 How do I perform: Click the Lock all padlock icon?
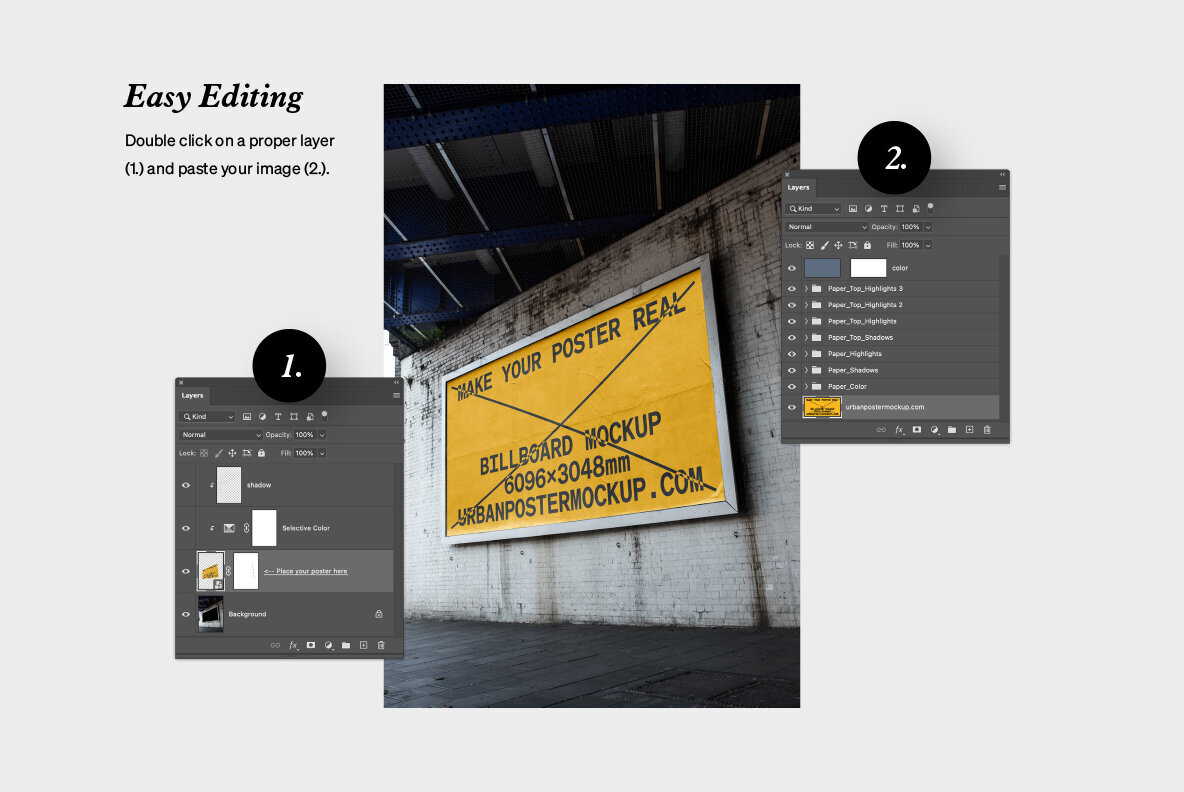pyautogui.click(x=260, y=453)
